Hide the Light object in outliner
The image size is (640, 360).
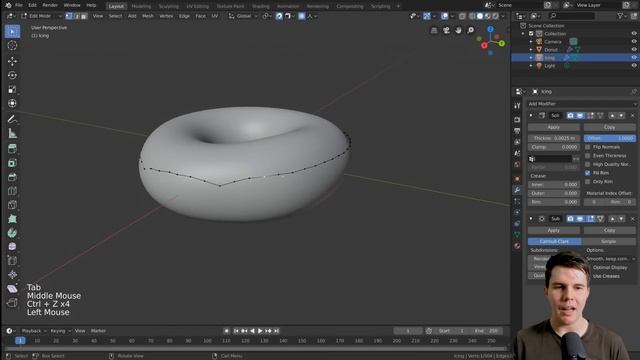(x=634, y=65)
